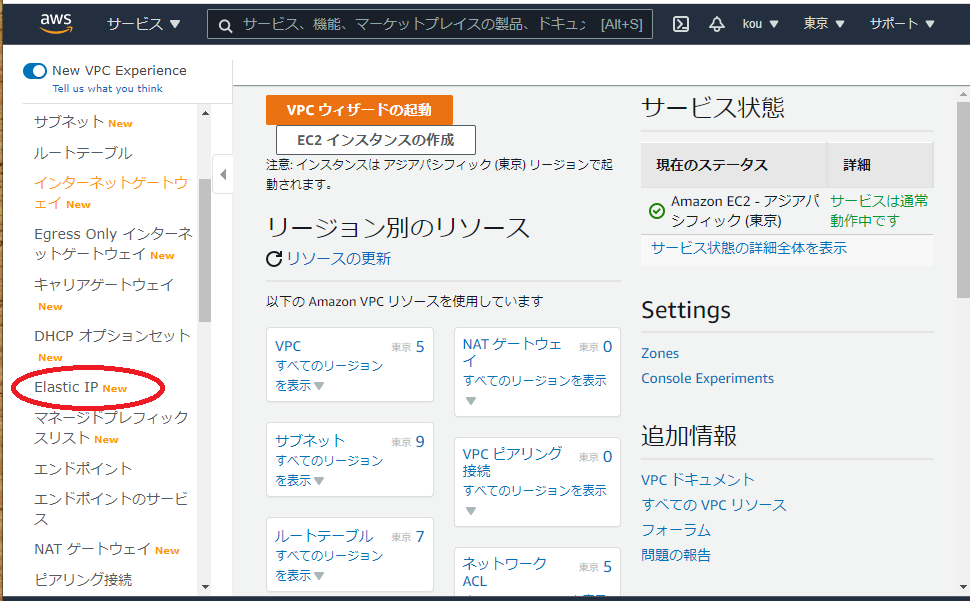Expand すべてのリージョンを表示 under NAT ゲートウェイ card
Image resolution: width=970 pixels, height=601 pixels.
(x=534, y=390)
